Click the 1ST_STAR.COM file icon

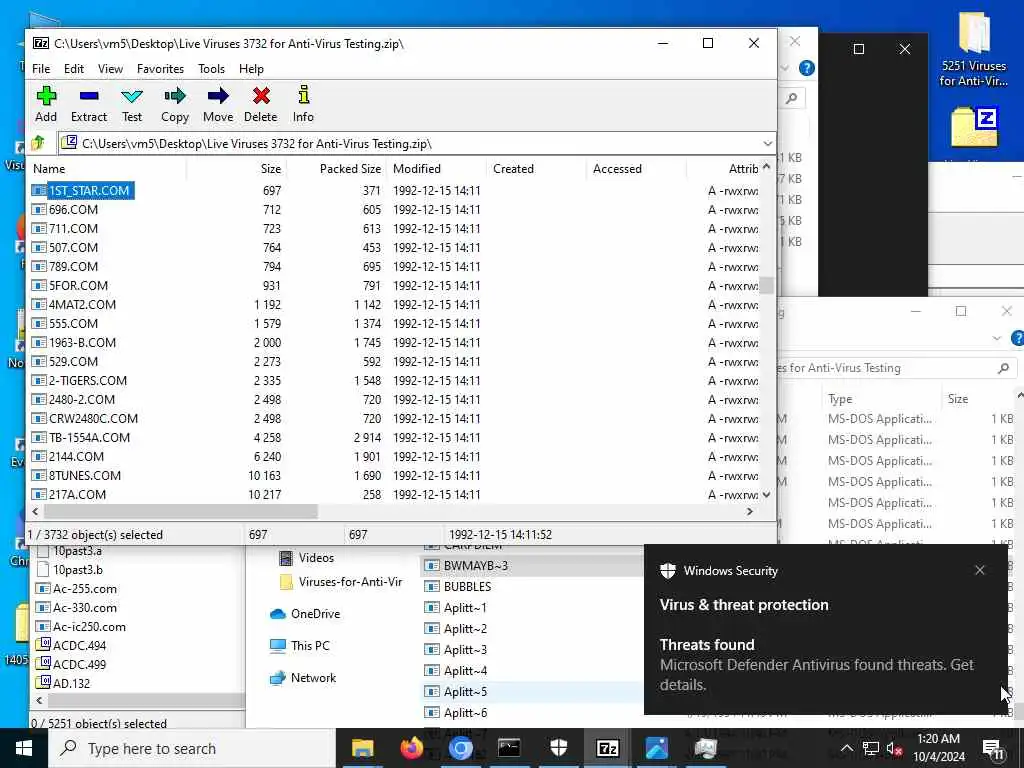(x=39, y=191)
